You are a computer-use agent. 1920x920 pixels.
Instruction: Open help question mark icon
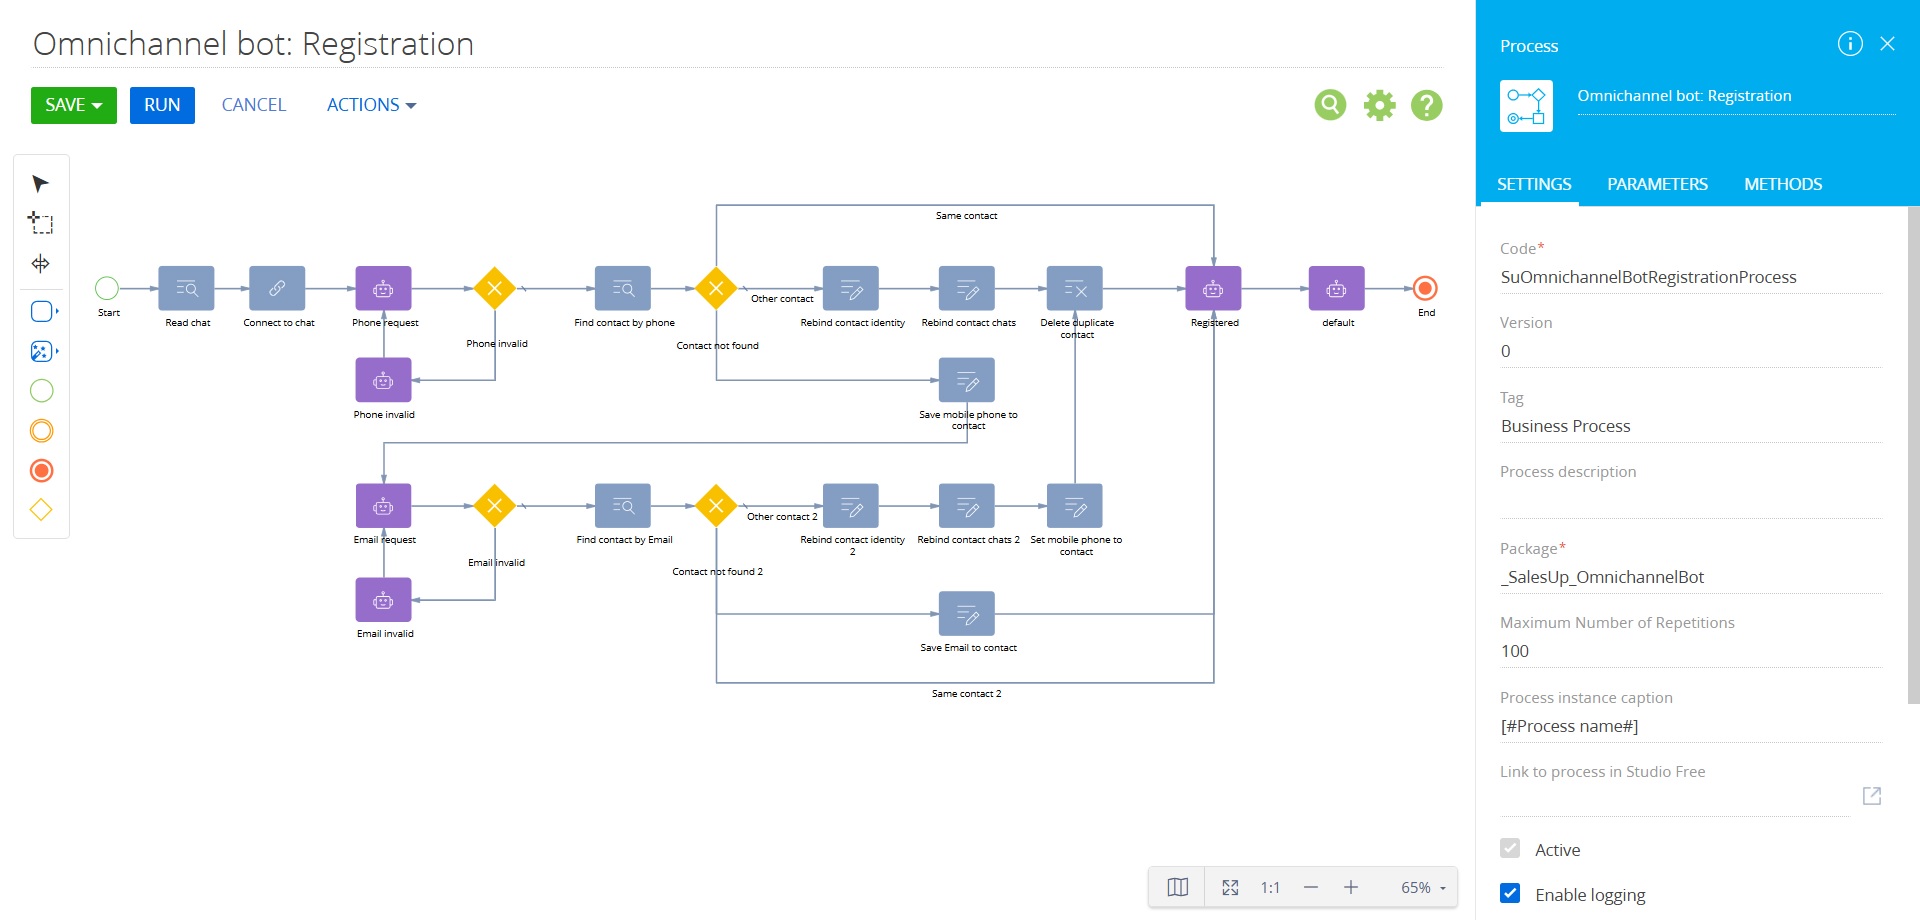click(x=1427, y=105)
